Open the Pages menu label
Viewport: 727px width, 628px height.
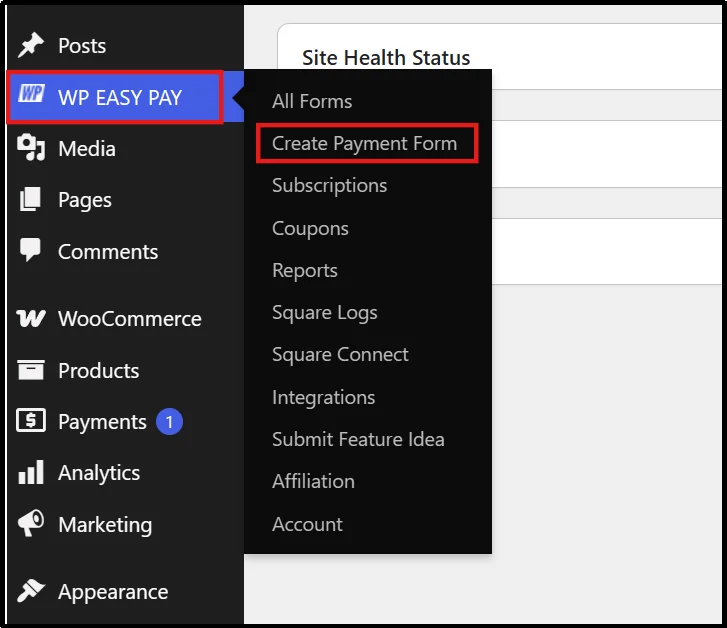coord(85,201)
